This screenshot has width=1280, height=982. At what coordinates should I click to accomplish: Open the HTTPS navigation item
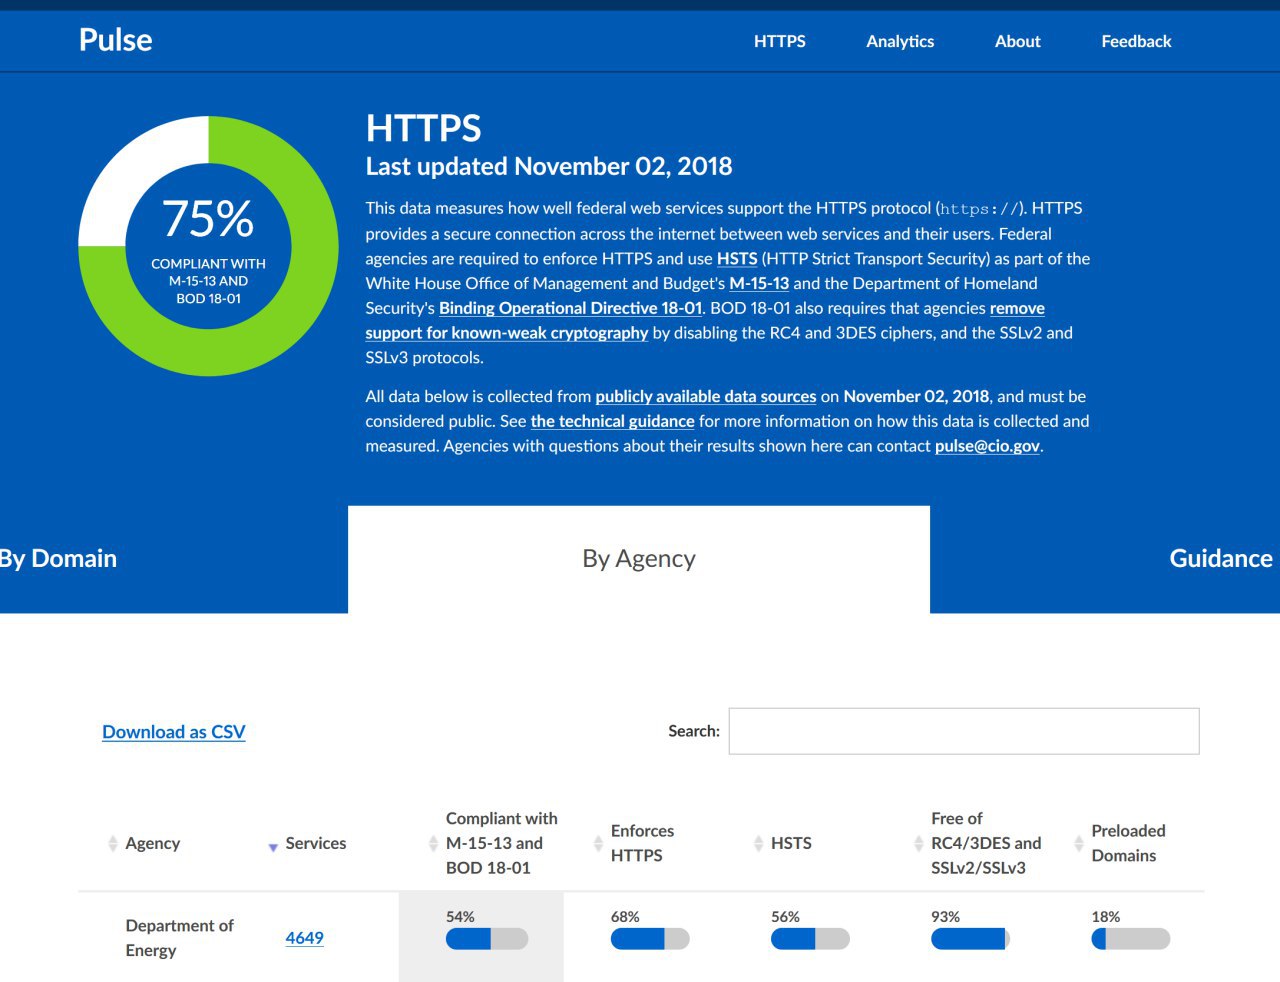coord(779,41)
